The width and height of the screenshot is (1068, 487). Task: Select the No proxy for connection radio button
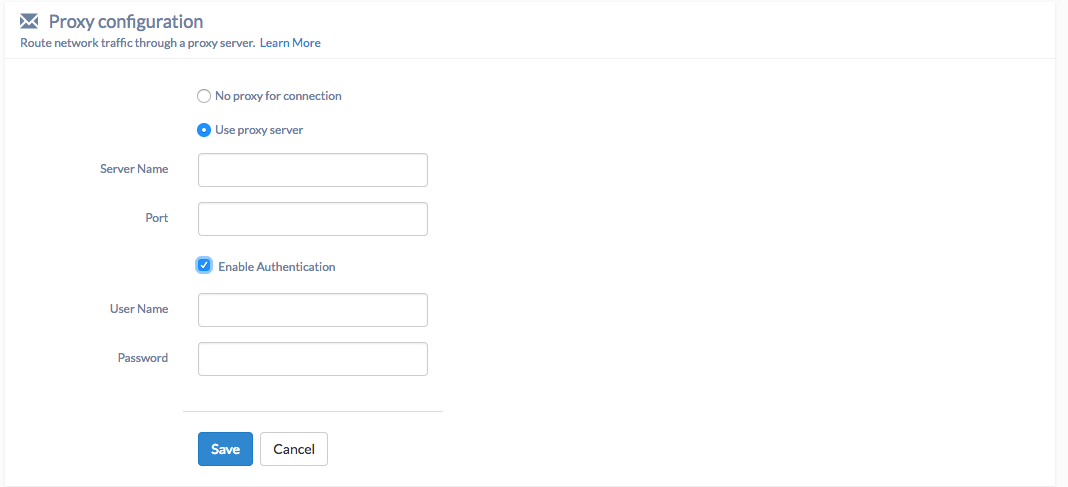[x=204, y=96]
